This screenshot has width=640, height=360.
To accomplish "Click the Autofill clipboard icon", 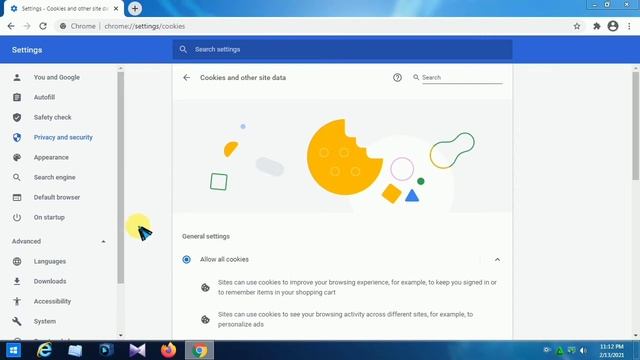I will coord(17,97).
